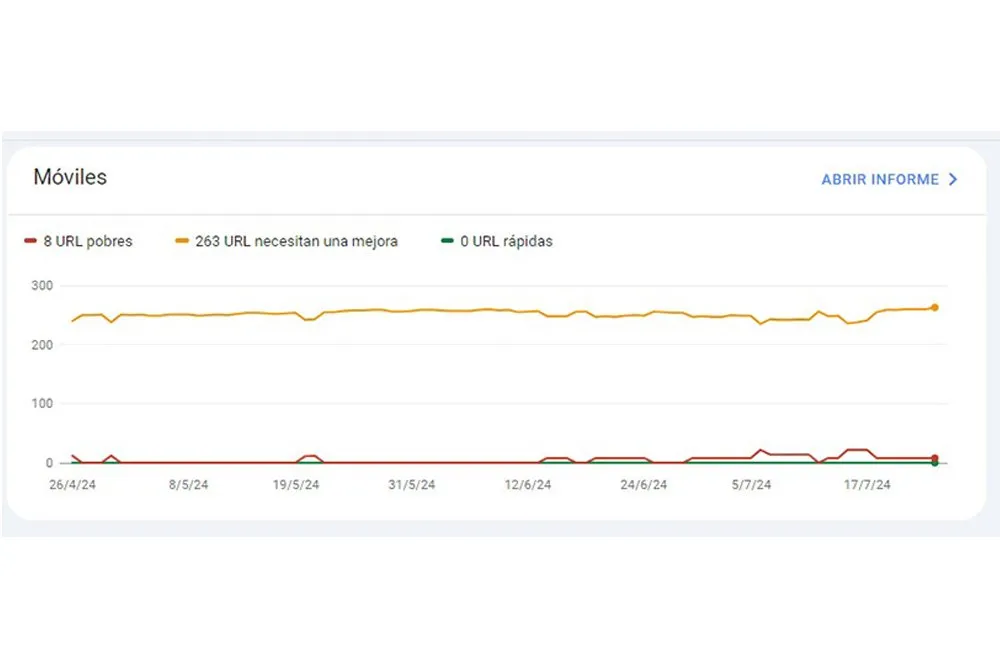Select the '8 URL pobres' legend label
Screen dimensions: 1000x667
tap(88, 241)
